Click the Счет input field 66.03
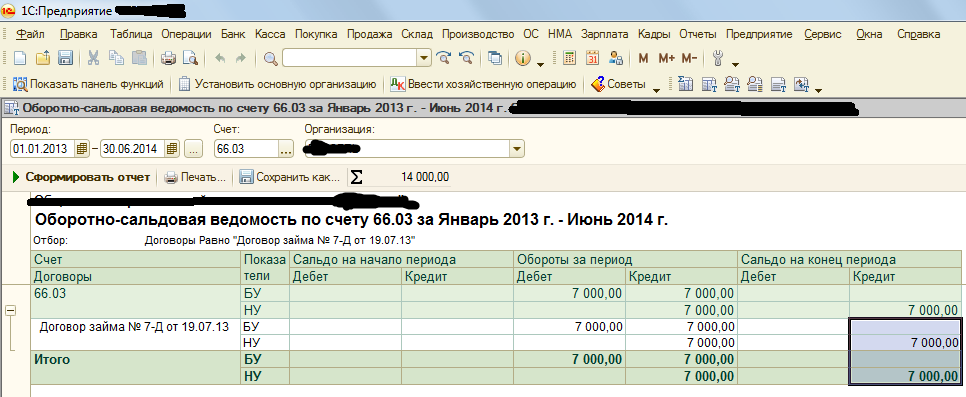 (x=246, y=149)
